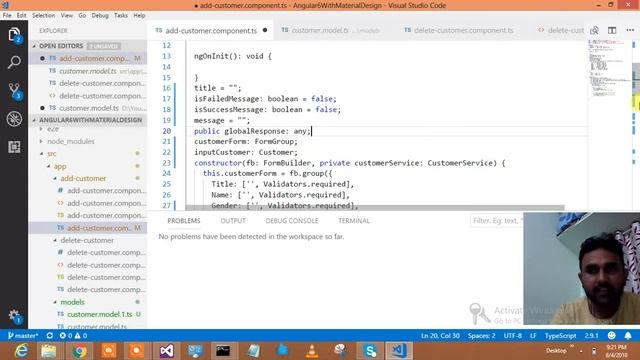Click the feedback smiley in status bar

pyautogui.click(x=611, y=336)
